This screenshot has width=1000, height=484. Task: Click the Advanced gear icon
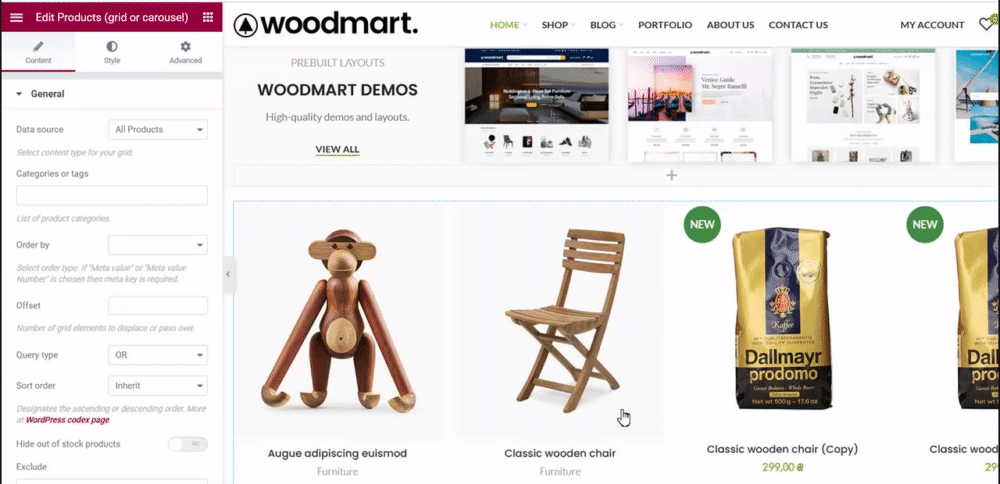click(x=186, y=47)
